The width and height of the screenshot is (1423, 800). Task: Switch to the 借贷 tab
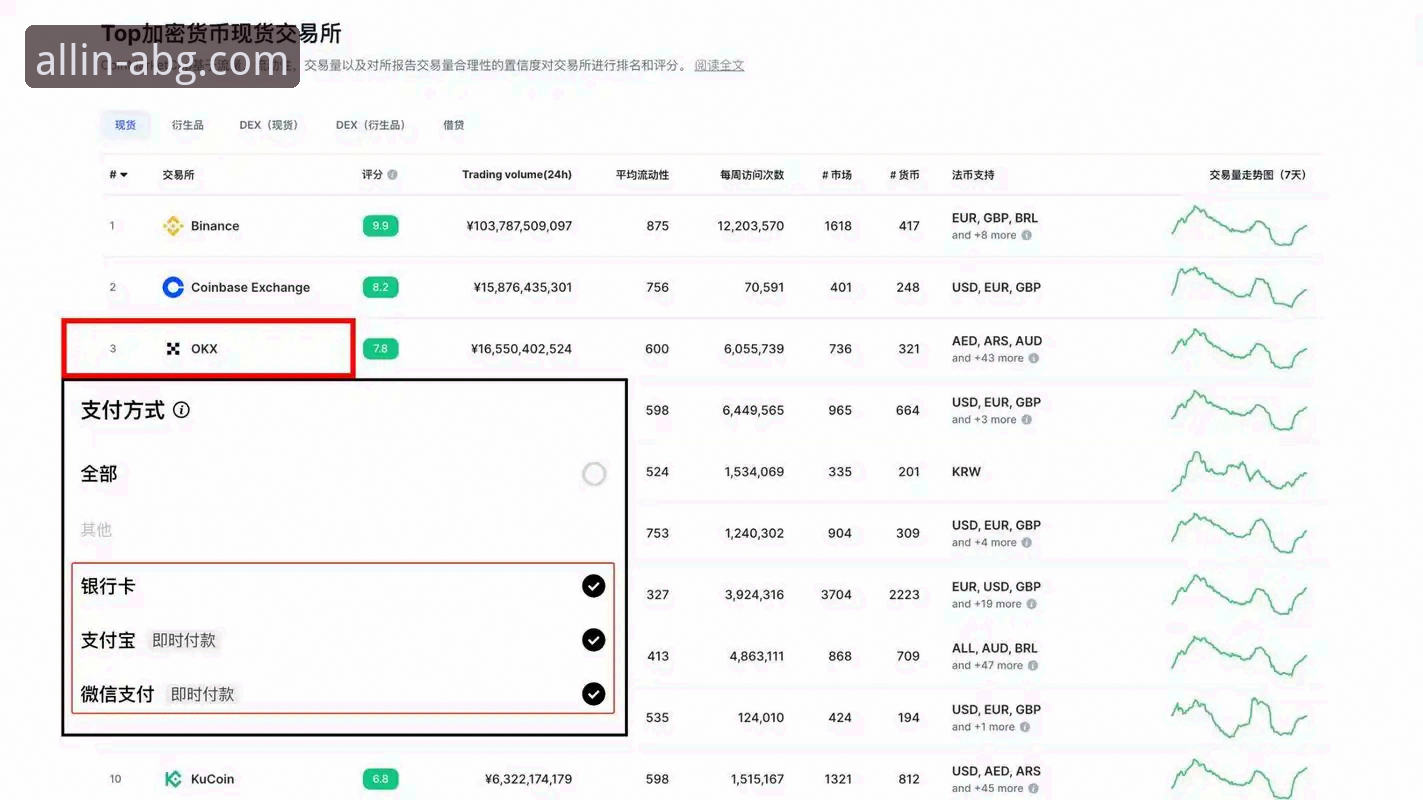point(454,125)
